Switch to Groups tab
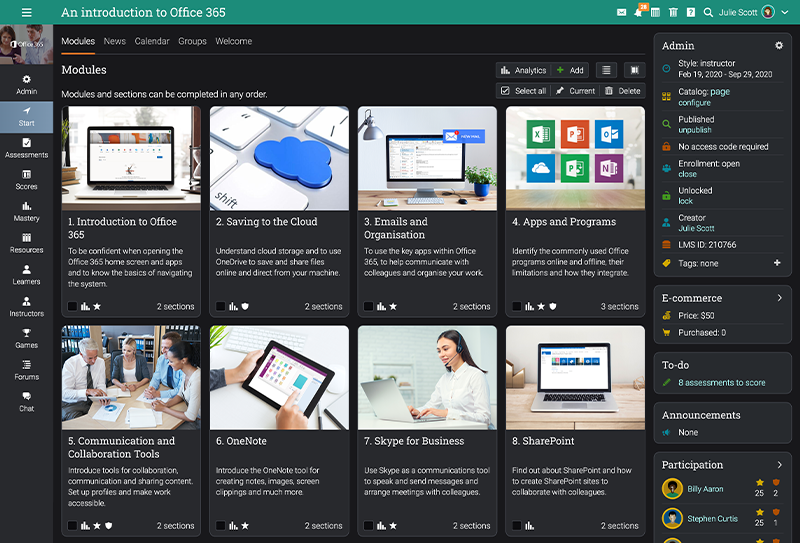 click(x=192, y=41)
